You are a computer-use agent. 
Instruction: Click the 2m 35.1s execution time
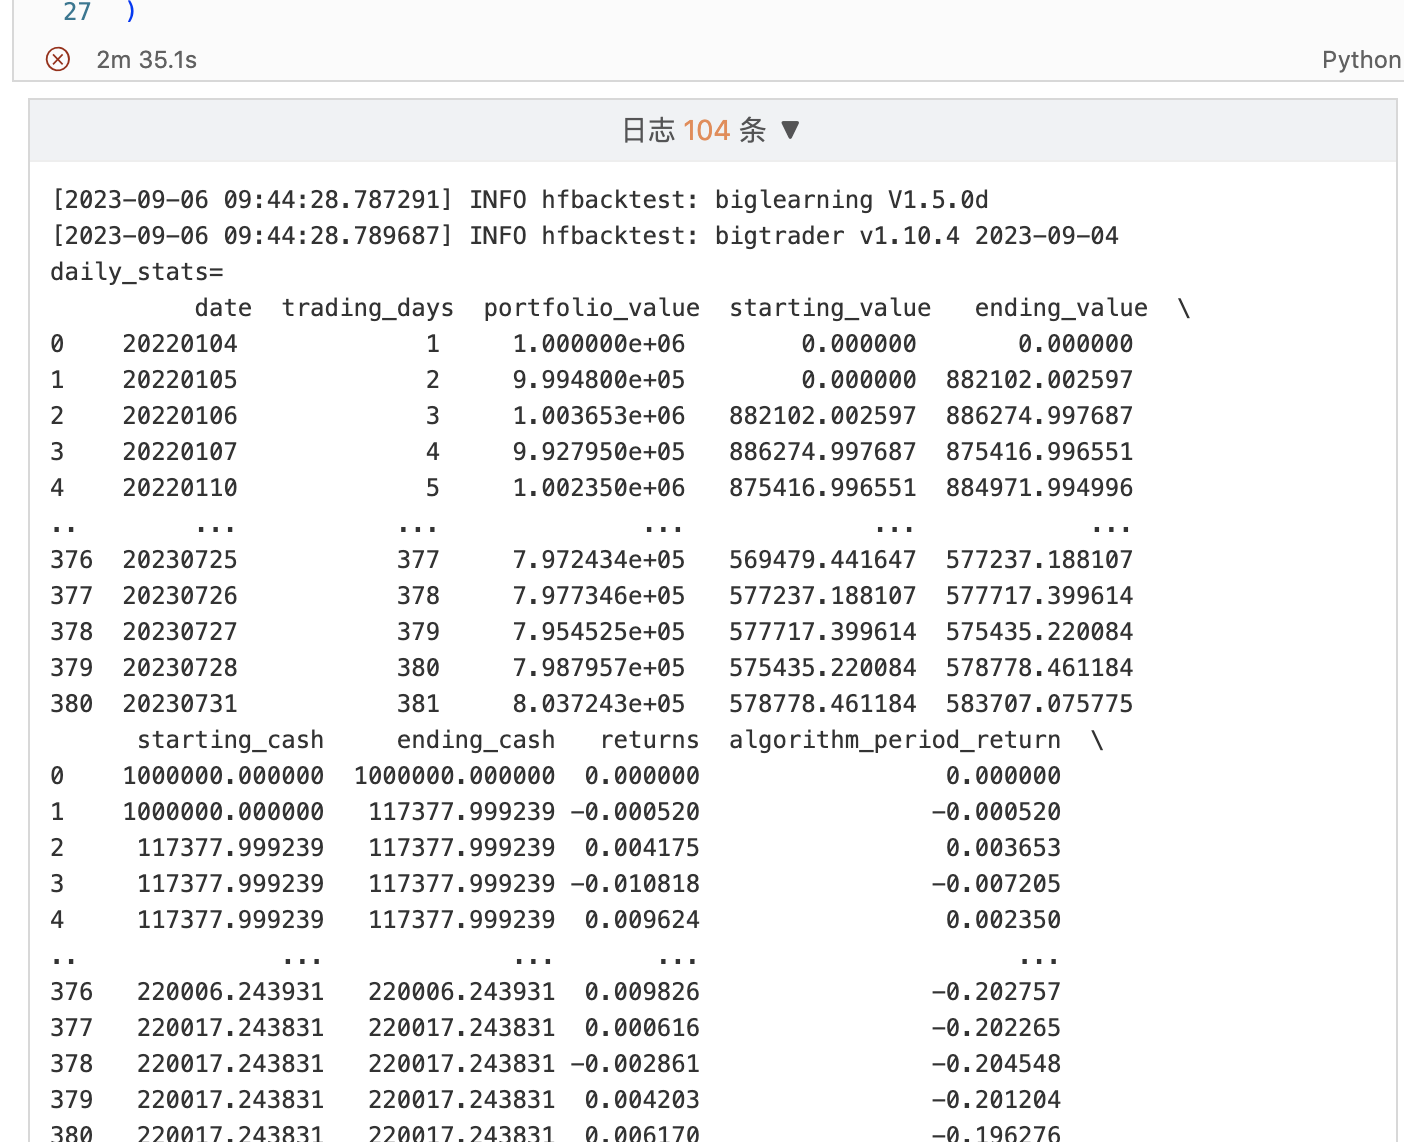[146, 60]
